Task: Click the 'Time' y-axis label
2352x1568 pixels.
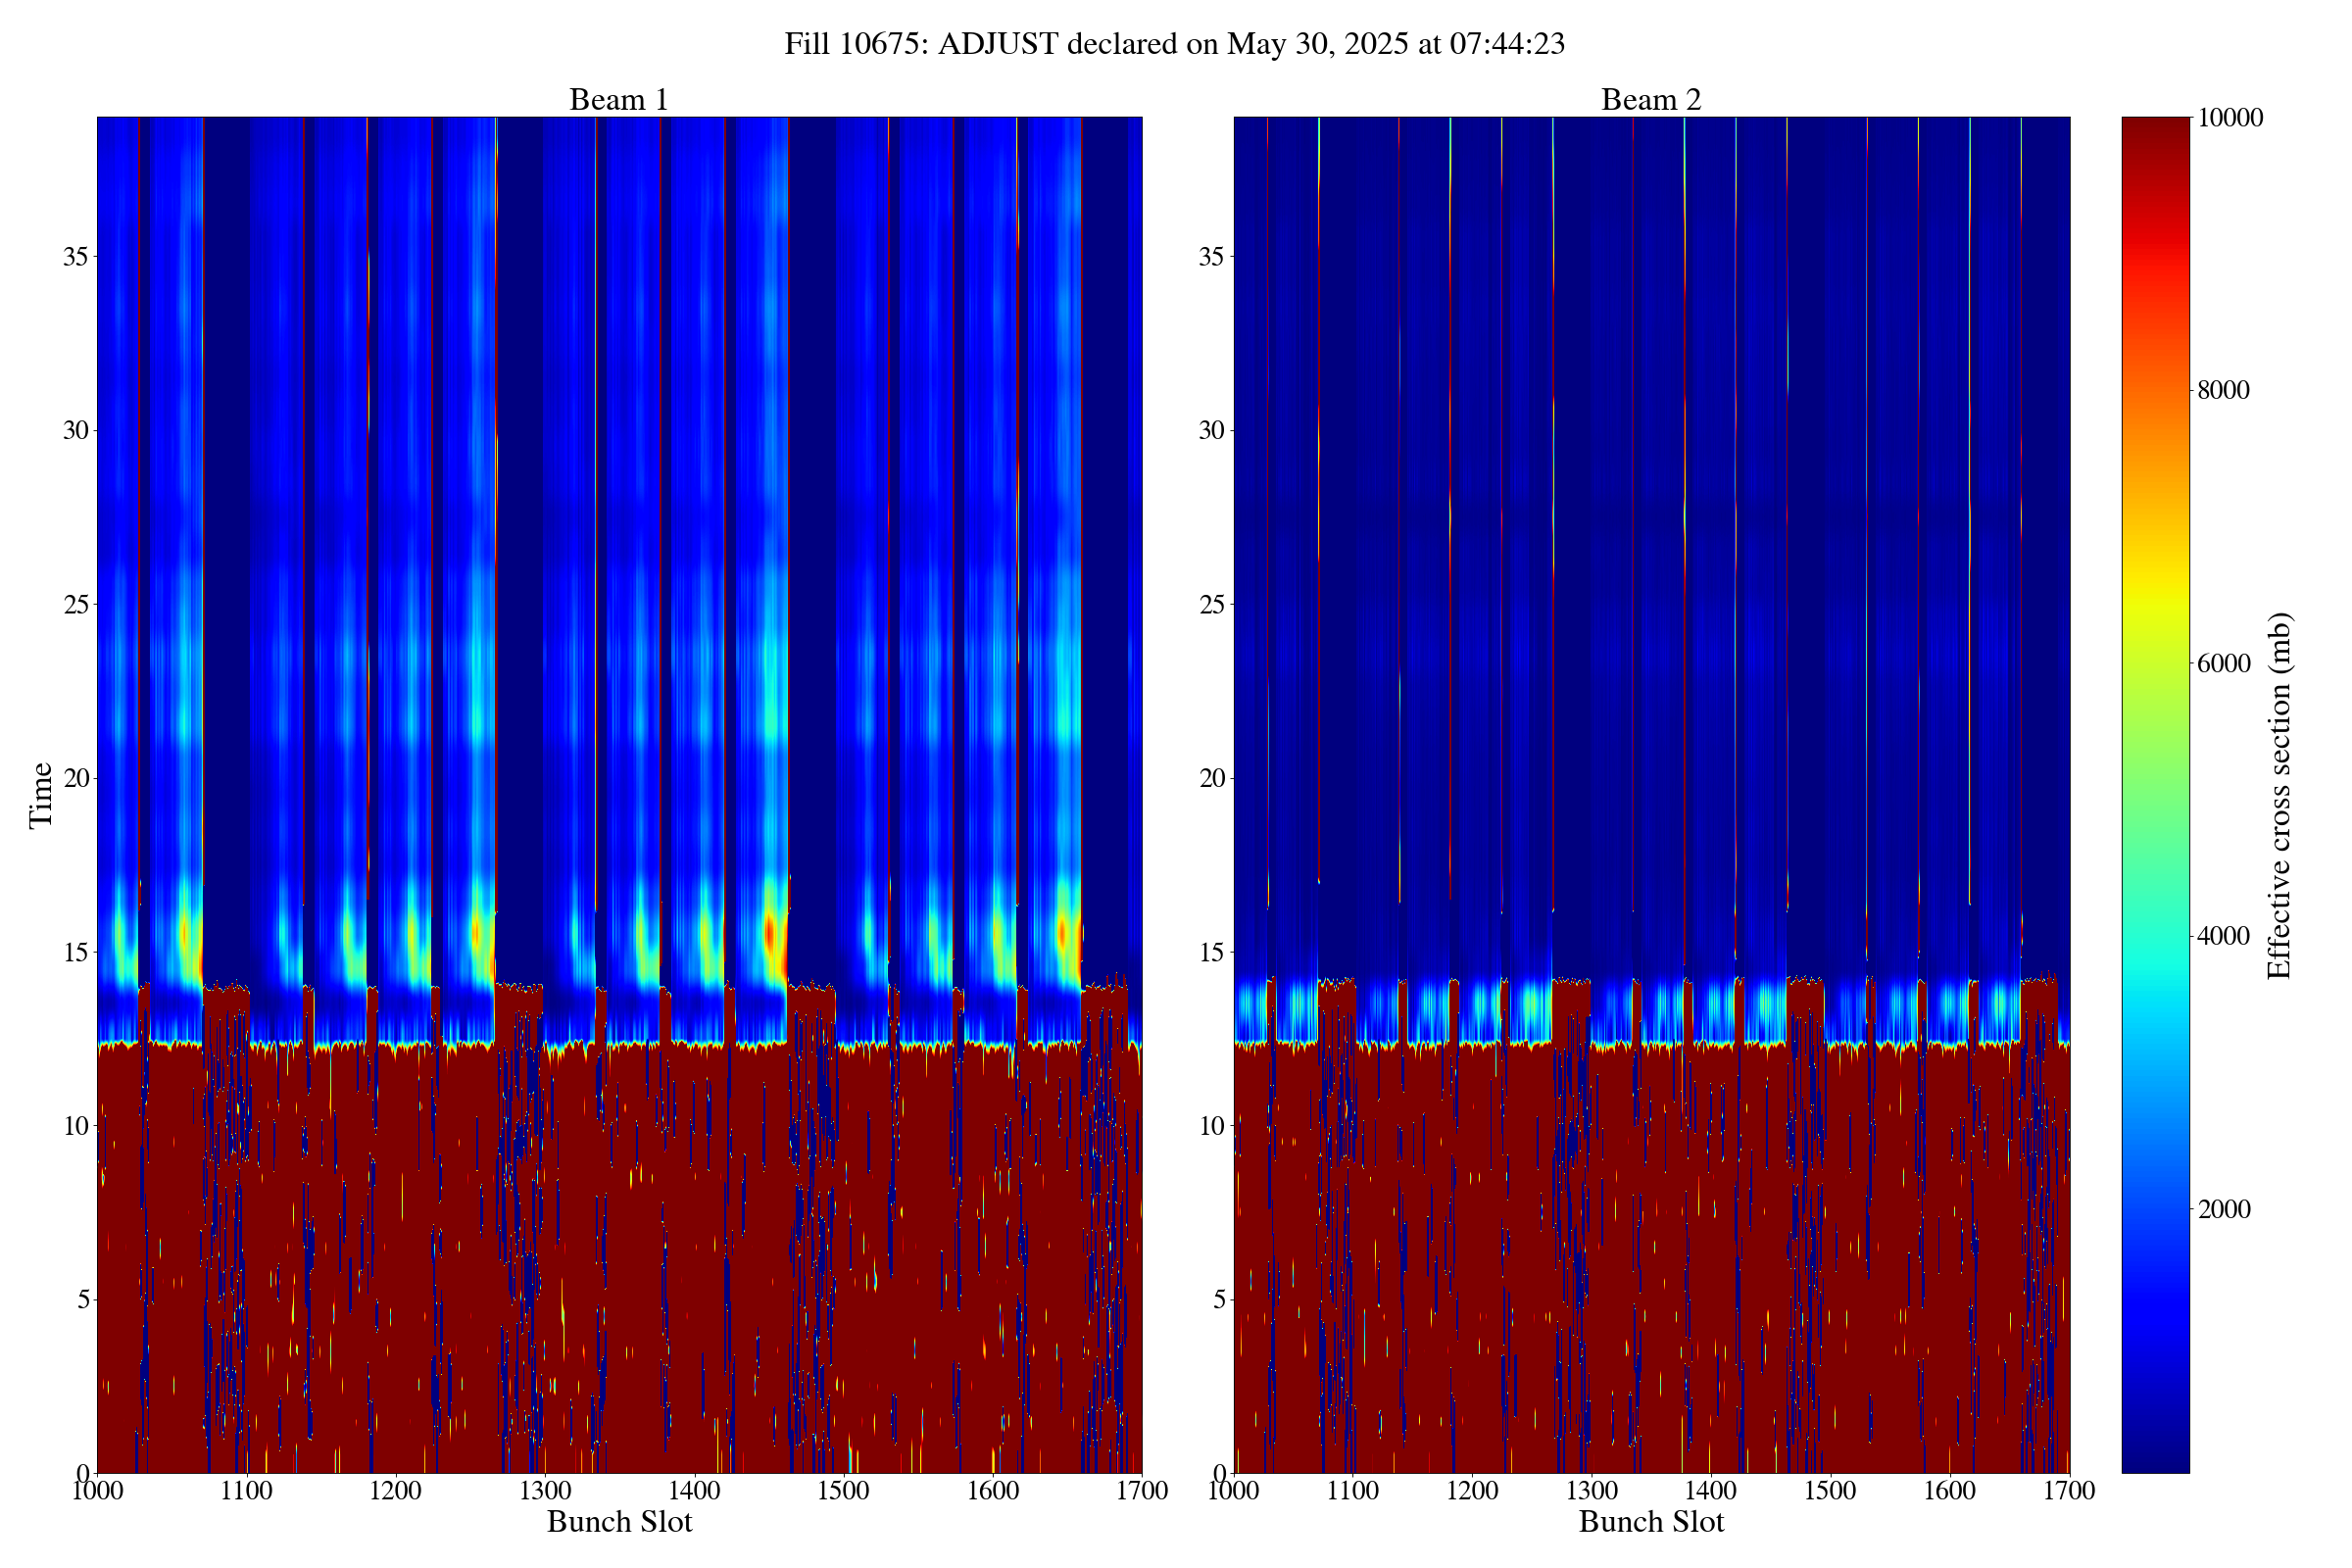Action: coord(41,795)
